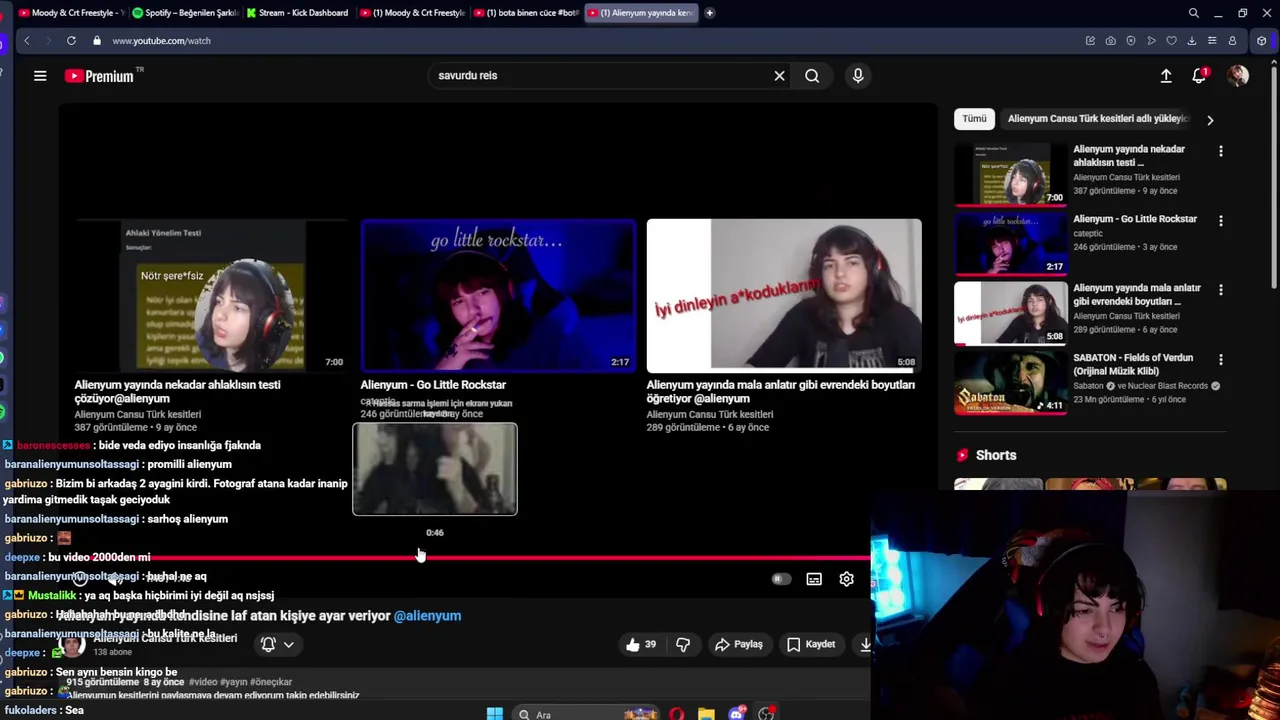
Task: Open the Shorts section heading
Action: point(996,455)
